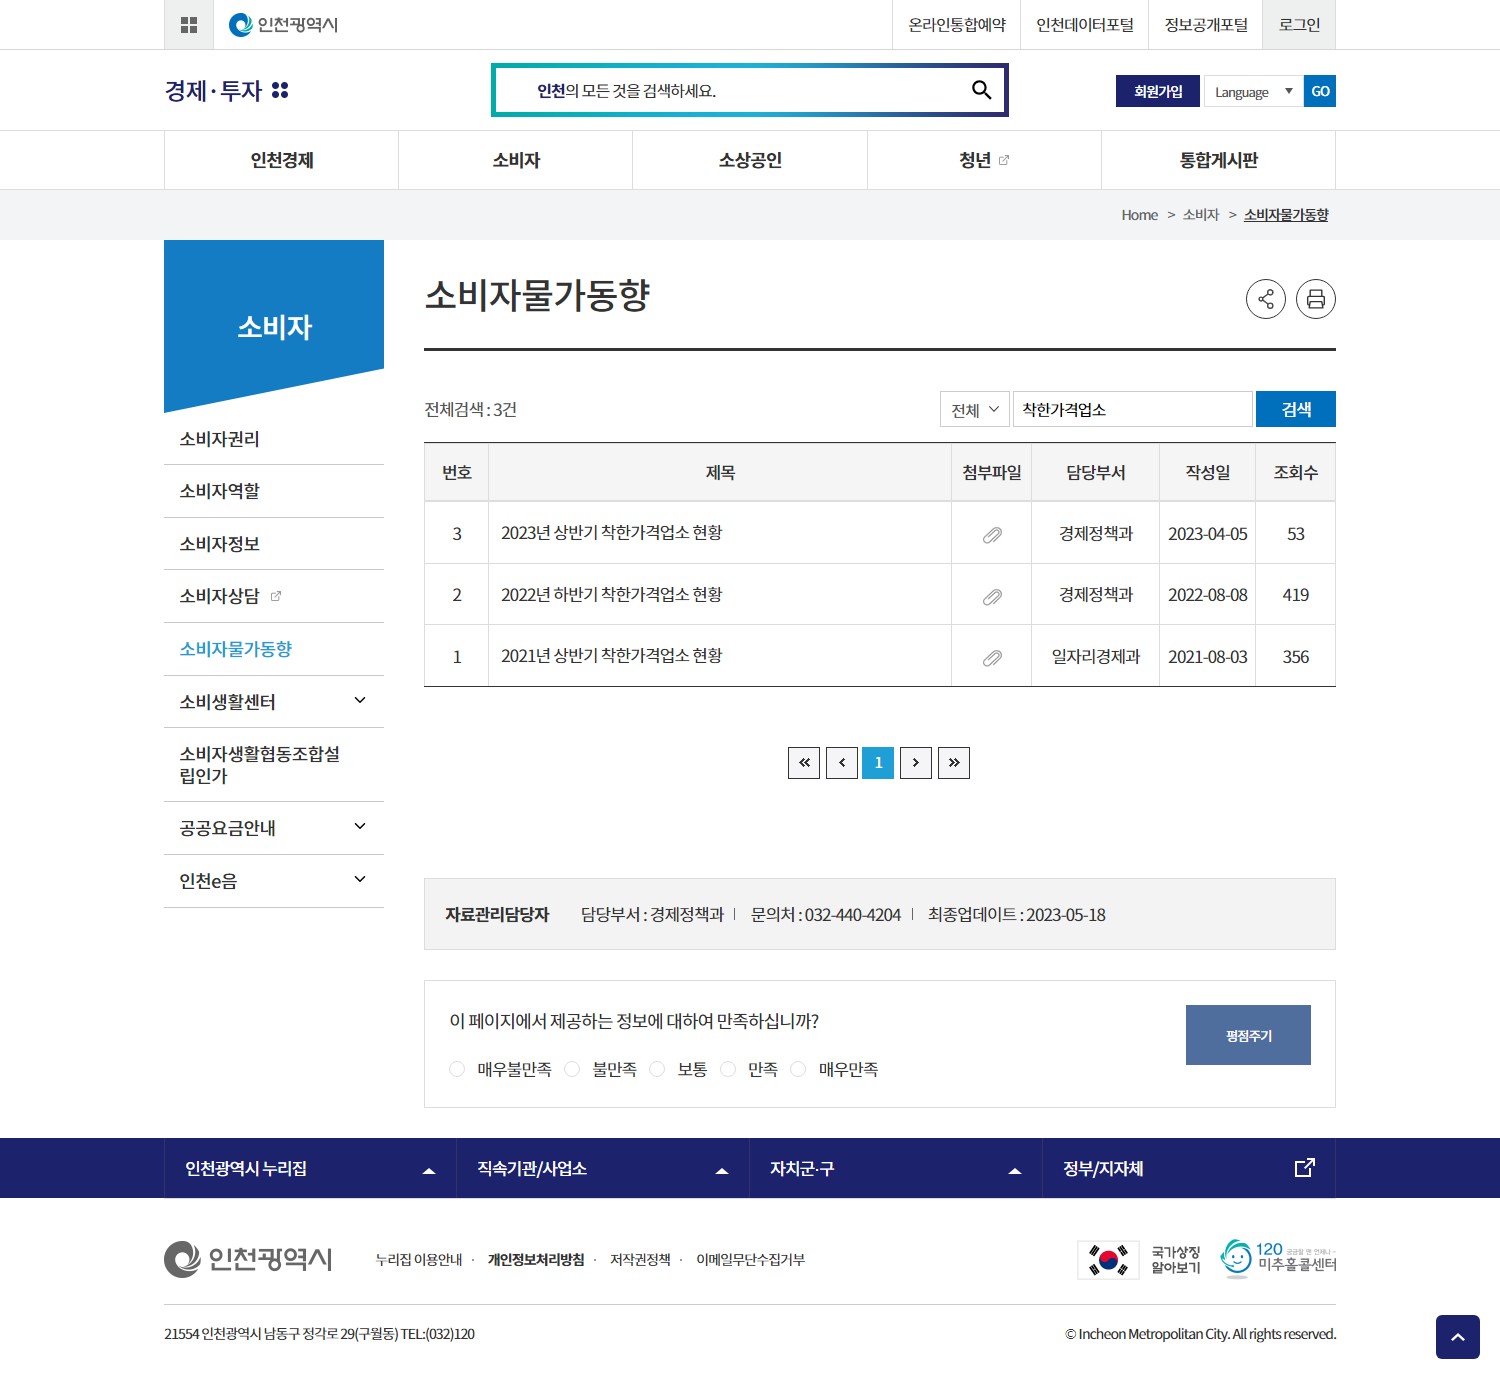This screenshot has height=1379, width=1500.
Task: Select 소비자권리 in the sidebar
Action: coord(274,439)
